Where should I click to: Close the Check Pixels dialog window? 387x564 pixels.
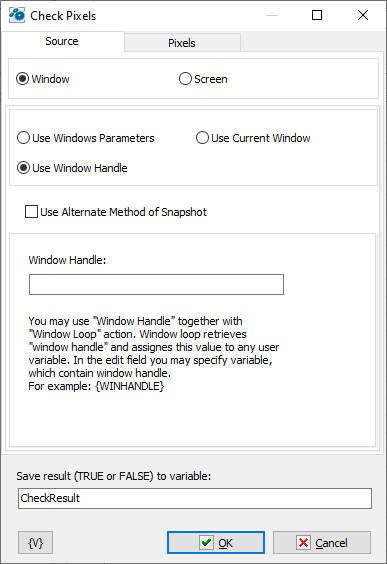[363, 15]
